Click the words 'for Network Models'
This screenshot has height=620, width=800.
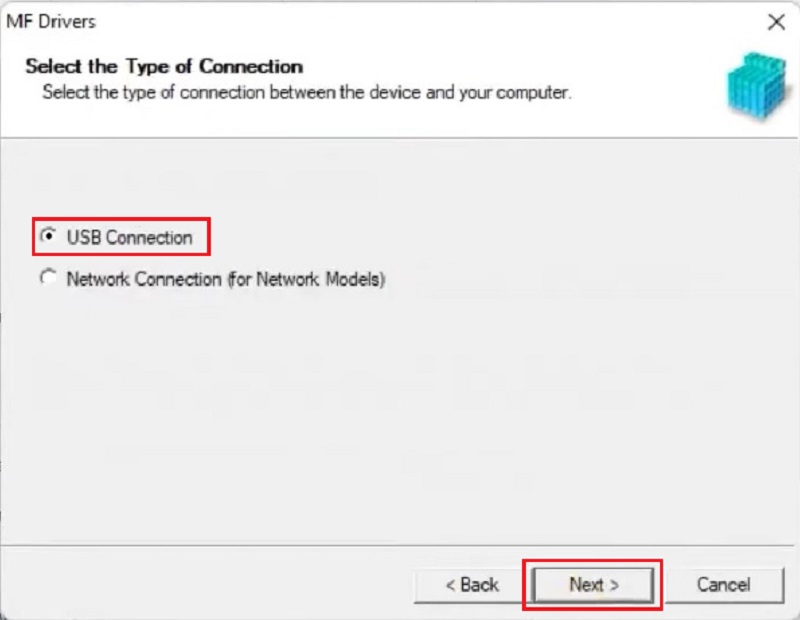click(x=306, y=280)
